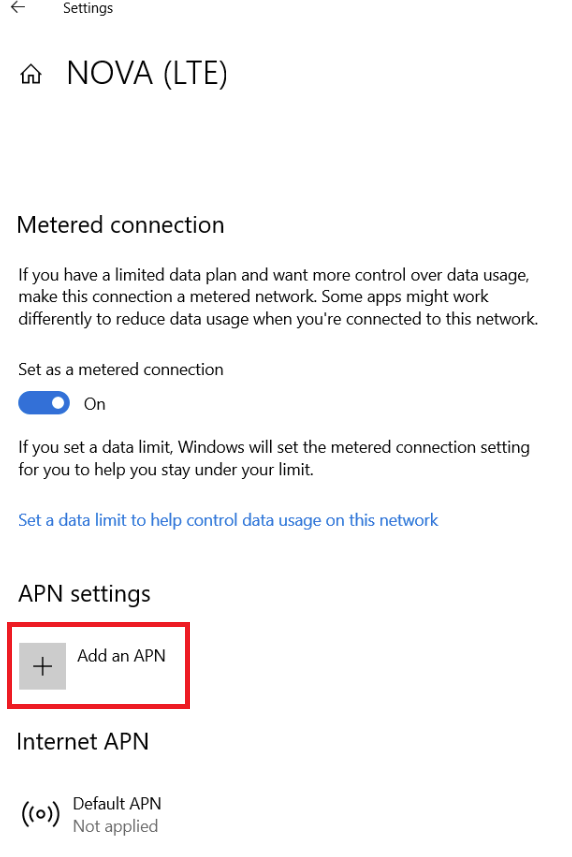
Task: Click the Internet APN section heading
Action: click(83, 742)
